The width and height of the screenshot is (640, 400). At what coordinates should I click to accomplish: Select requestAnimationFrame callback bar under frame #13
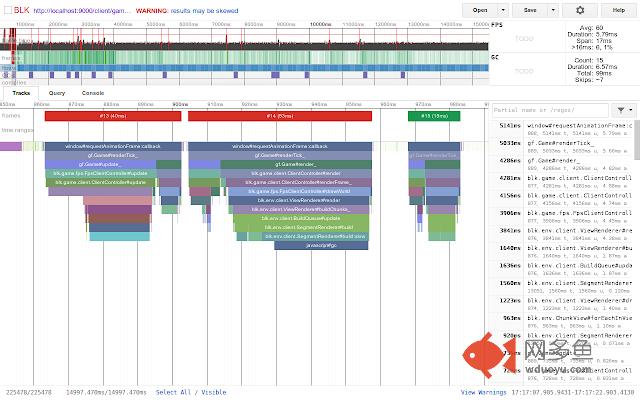click(x=113, y=147)
